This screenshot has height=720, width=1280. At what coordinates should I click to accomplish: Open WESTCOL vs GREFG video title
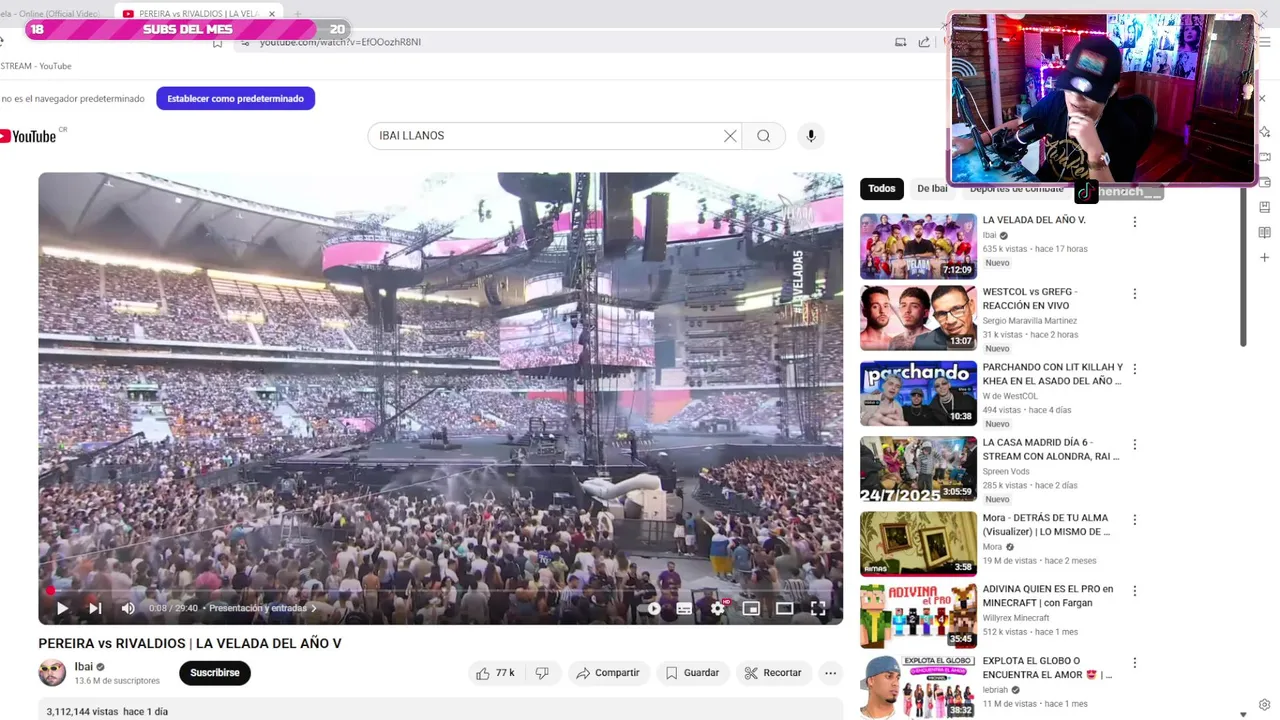[x=1030, y=299]
